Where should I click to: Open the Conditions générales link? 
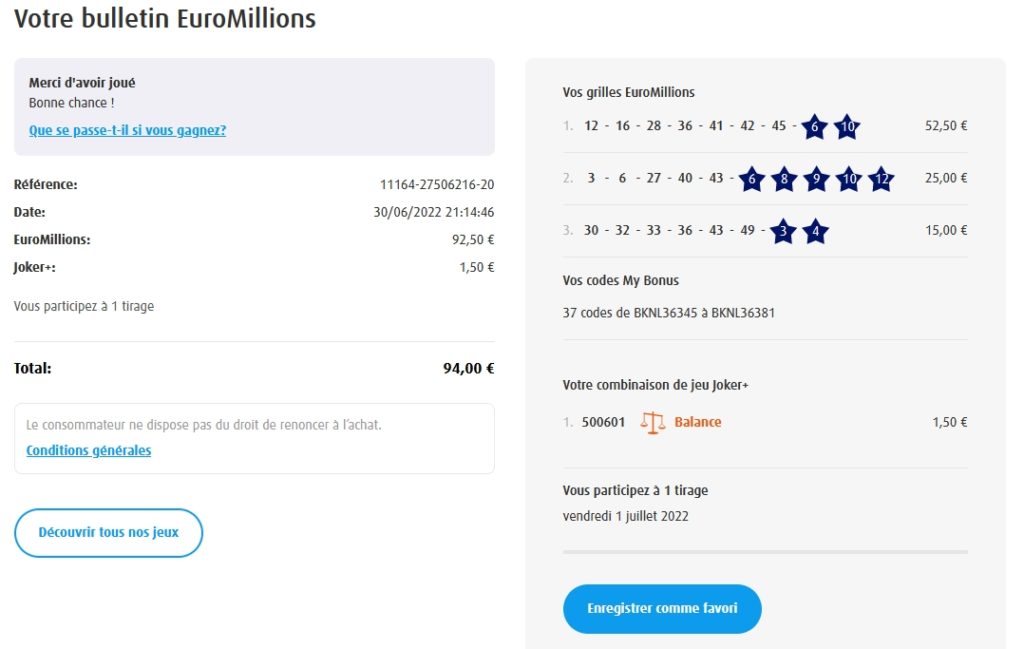point(89,450)
